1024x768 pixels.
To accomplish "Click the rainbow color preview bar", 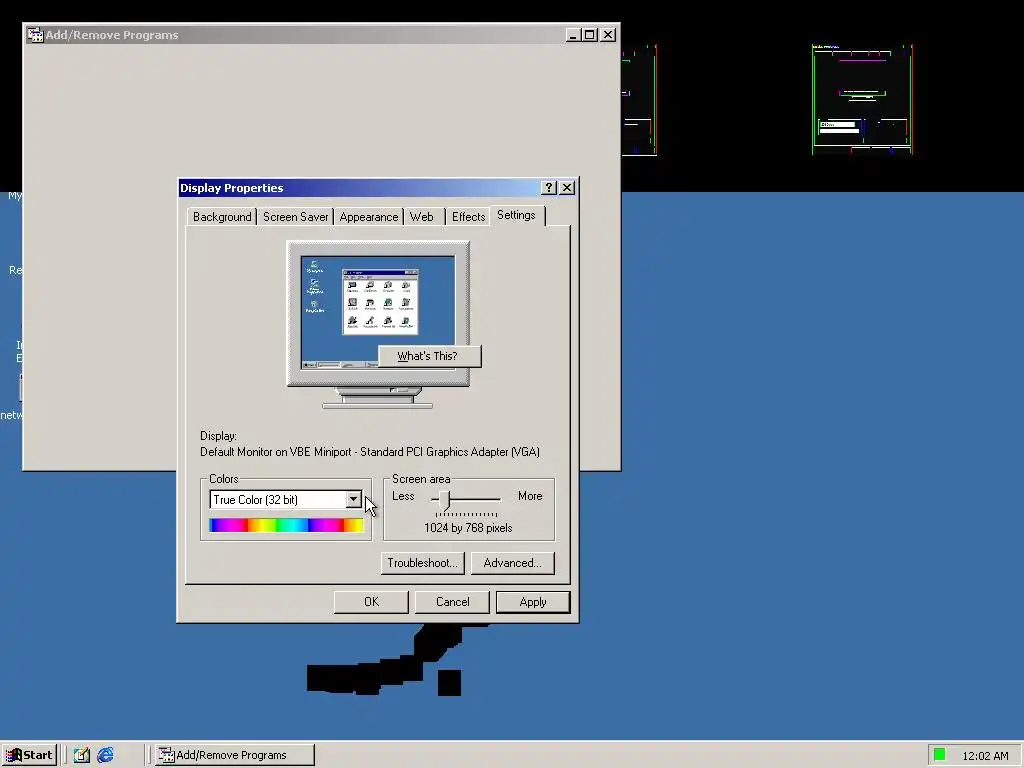I will pos(286,526).
